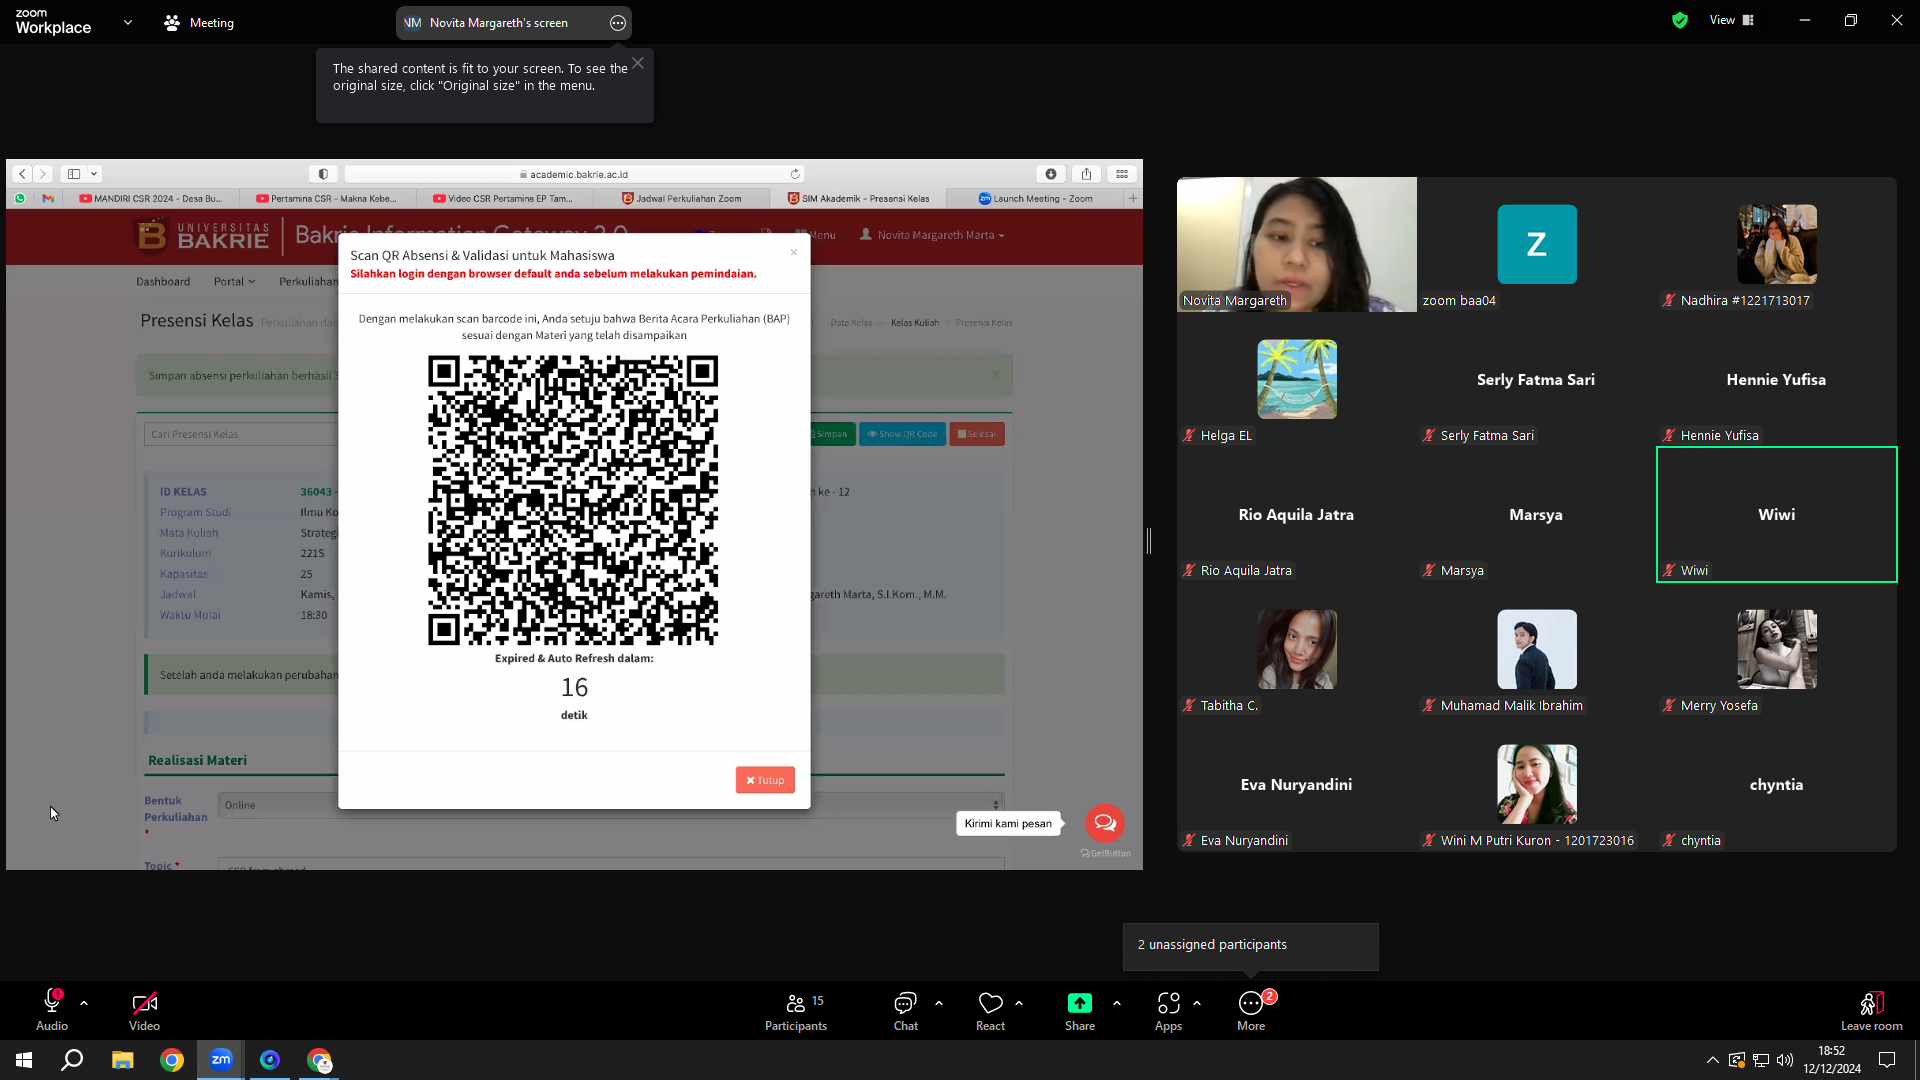1920x1080 pixels.
Task: Start camera with Video button
Action: [x=144, y=1010]
